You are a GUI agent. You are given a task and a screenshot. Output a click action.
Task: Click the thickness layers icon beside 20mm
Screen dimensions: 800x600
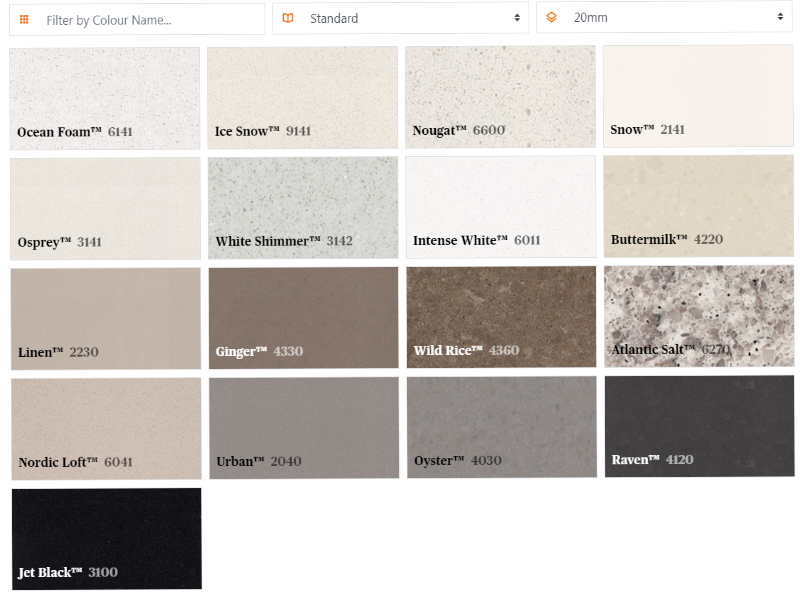point(553,17)
